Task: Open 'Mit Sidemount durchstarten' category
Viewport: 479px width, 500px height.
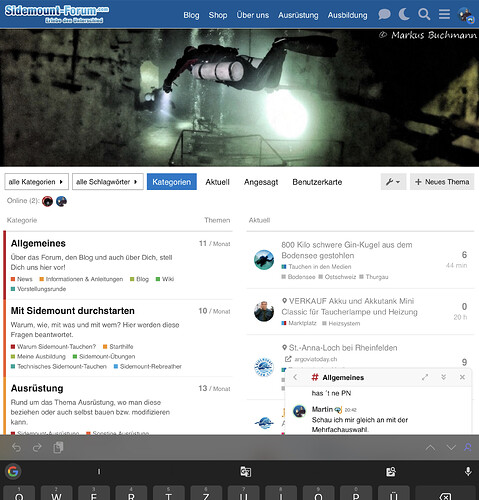Action: coord(73,311)
